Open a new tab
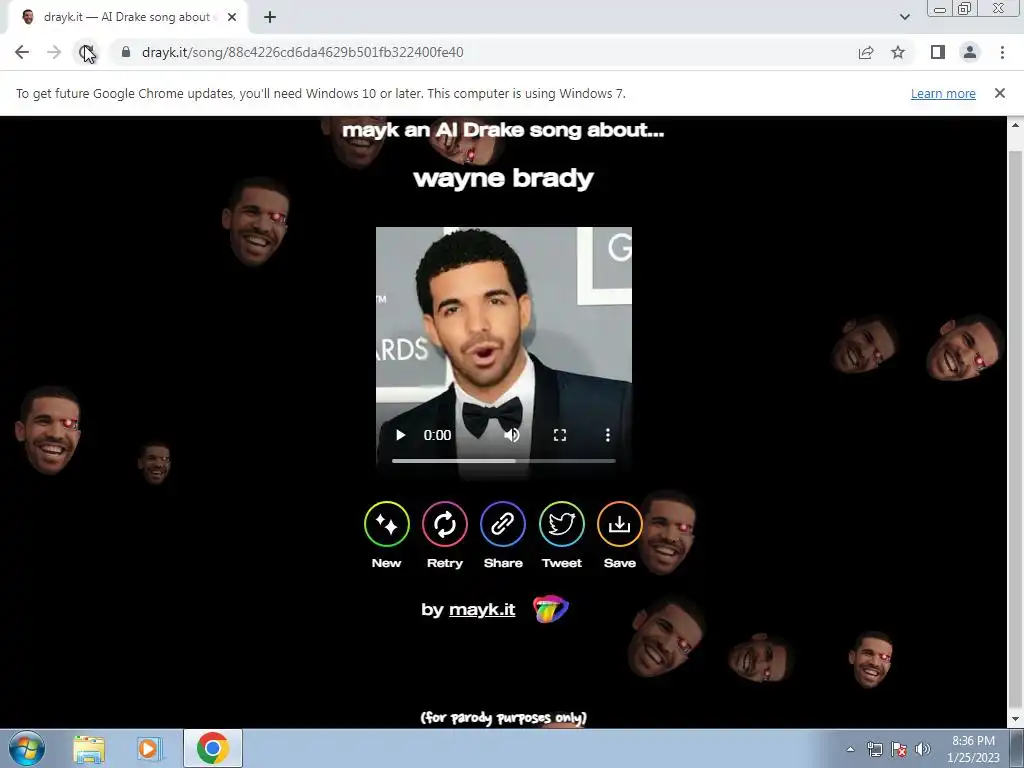 click(x=270, y=17)
